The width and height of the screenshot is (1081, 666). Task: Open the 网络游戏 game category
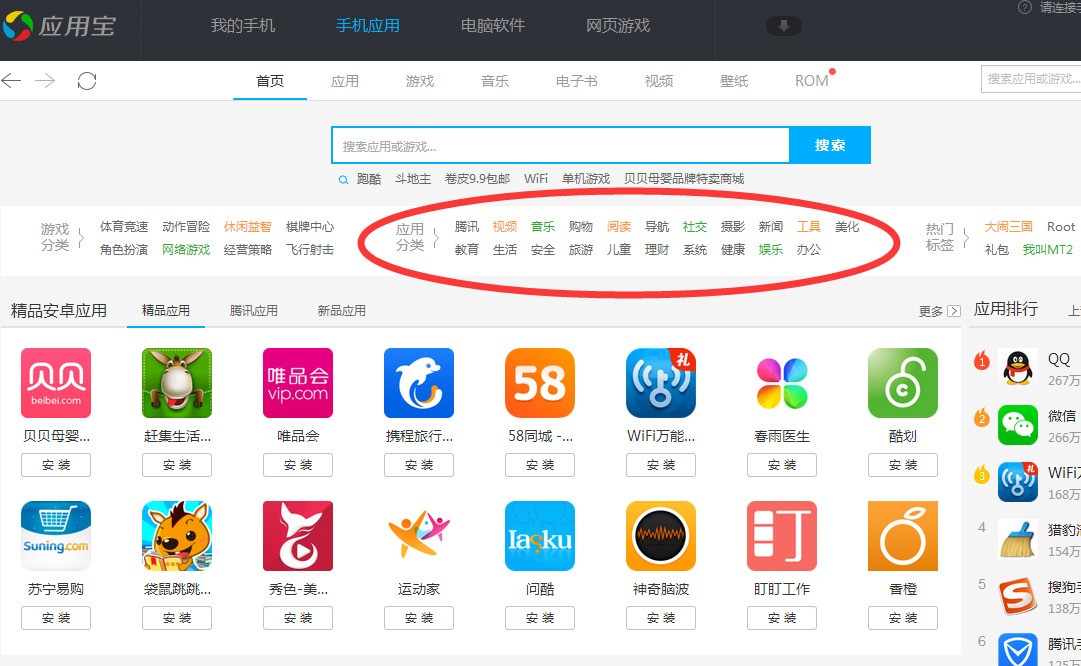[186, 250]
